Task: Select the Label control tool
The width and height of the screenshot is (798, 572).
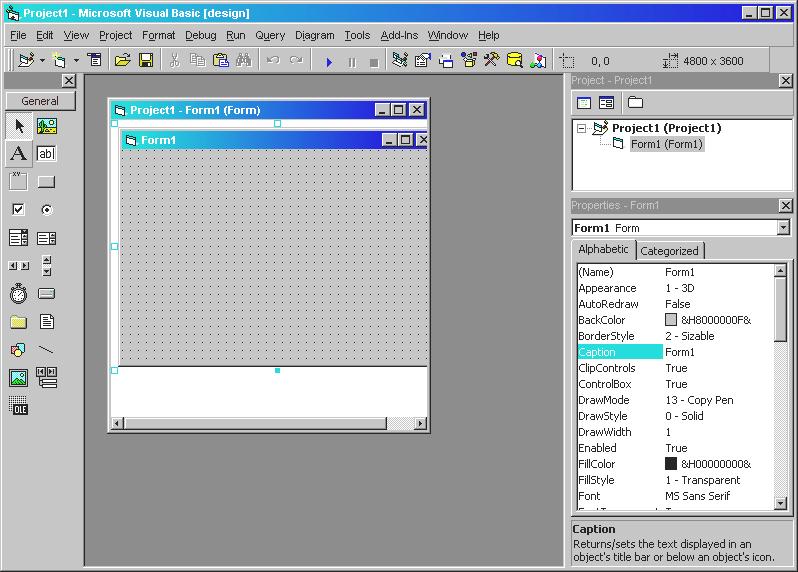Action: [x=19, y=153]
